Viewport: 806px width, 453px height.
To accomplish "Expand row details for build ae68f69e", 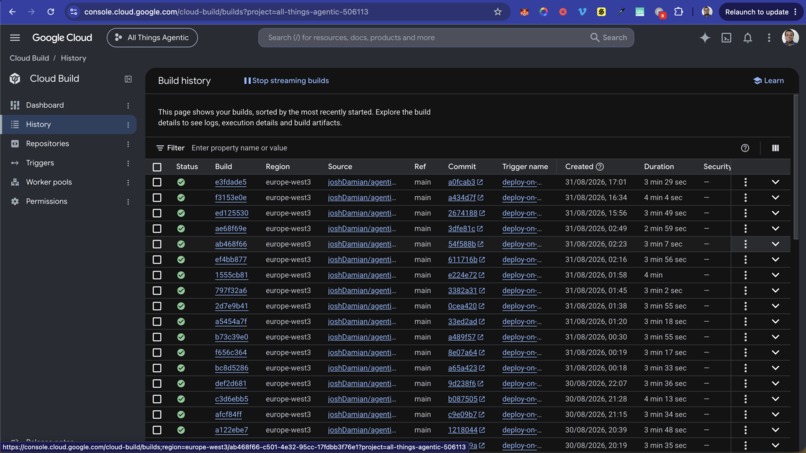I will click(775, 228).
